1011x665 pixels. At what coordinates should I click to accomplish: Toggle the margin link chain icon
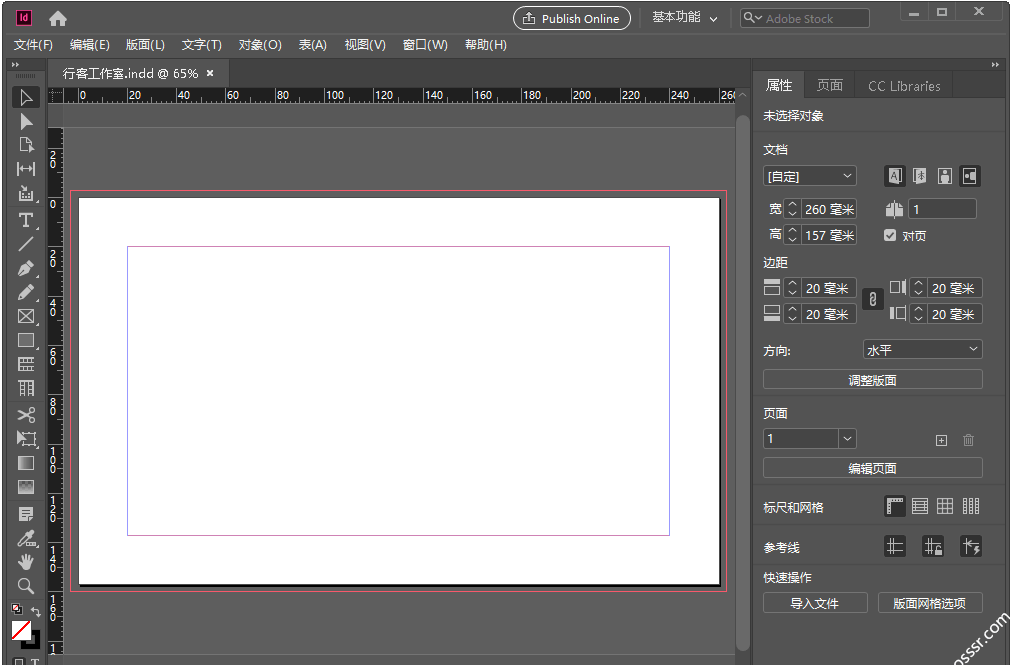coord(872,300)
